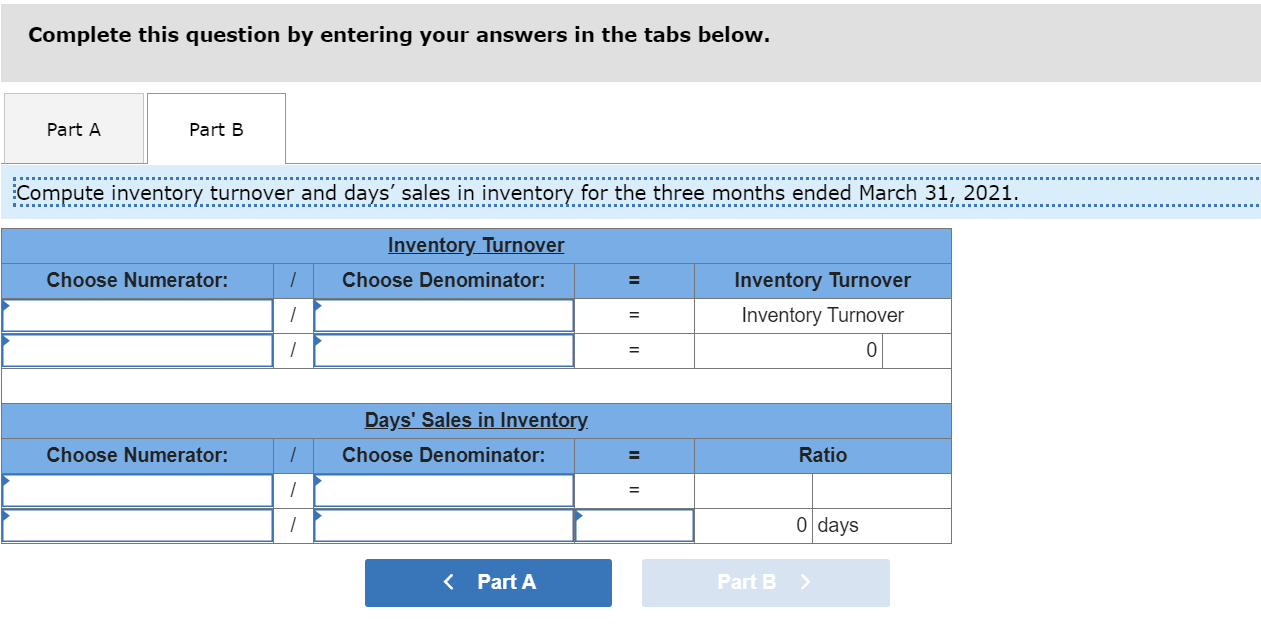Open the first Inventory Turnover denominator dropdown
1261x629 pixels.
pos(444,315)
